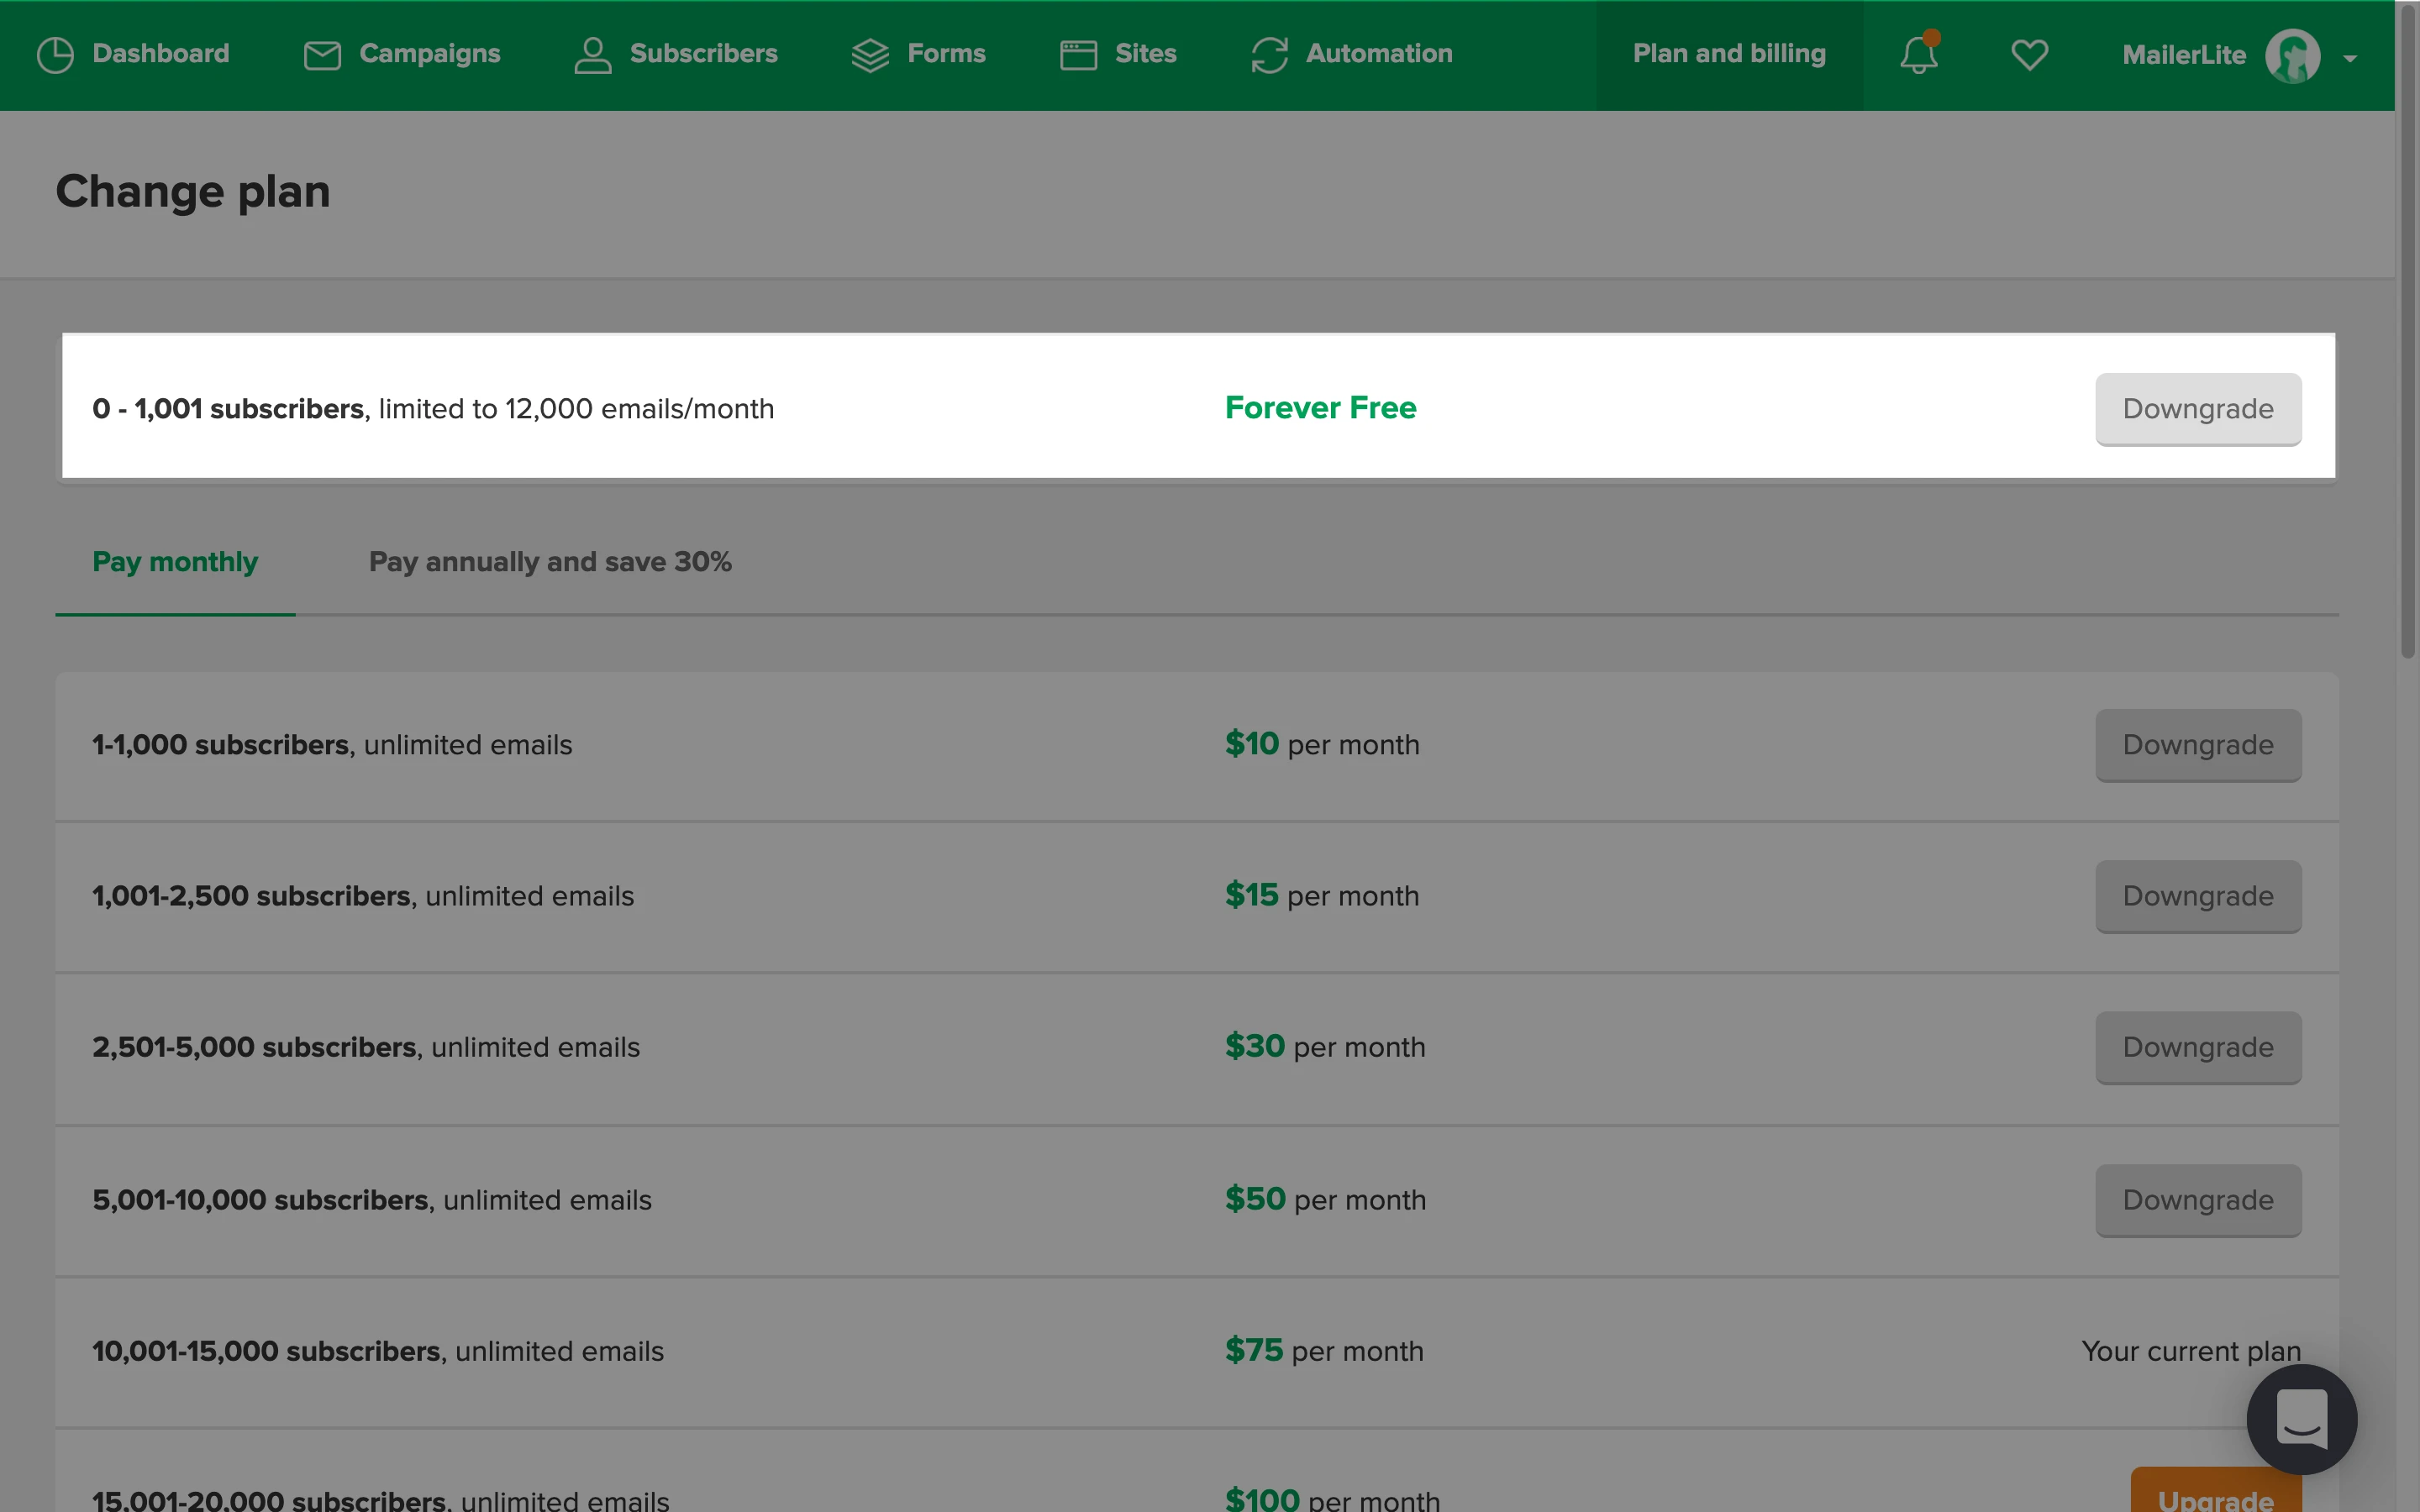Switch to Pay annually and save 30% tab
Image resolution: width=2420 pixels, height=1512 pixels.
pyautogui.click(x=550, y=562)
